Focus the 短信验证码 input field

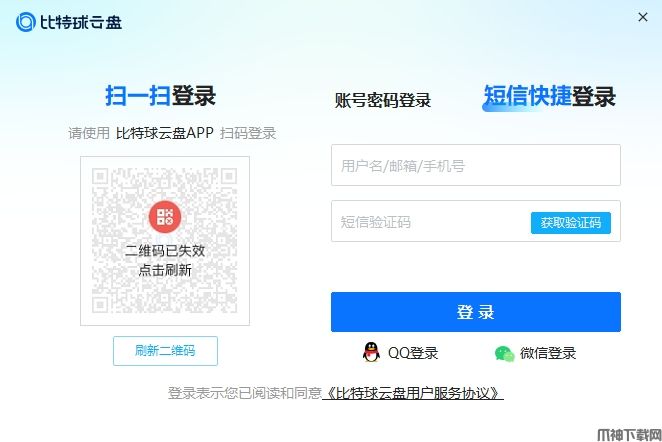(431, 221)
